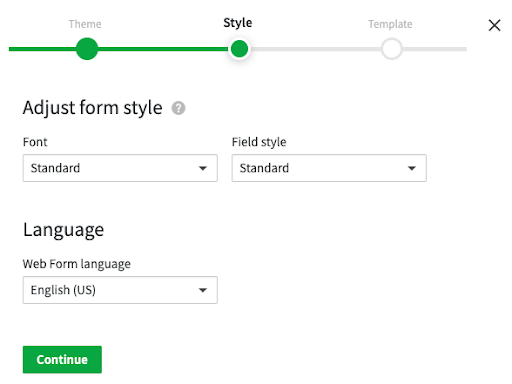Go to the Theme step label
512x384 pixels.
tap(85, 24)
